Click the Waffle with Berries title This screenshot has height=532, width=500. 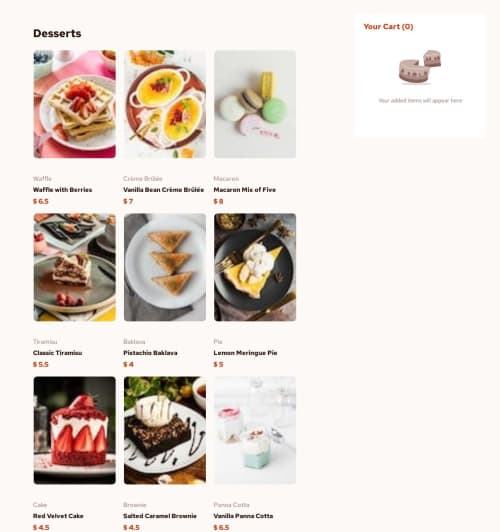coord(63,190)
